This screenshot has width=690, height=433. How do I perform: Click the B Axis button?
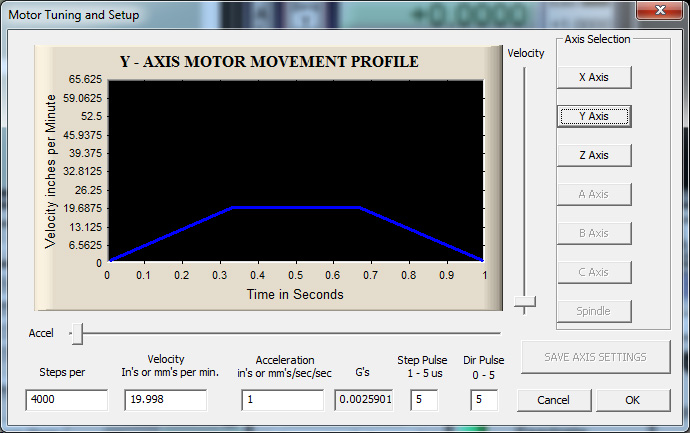pos(593,233)
